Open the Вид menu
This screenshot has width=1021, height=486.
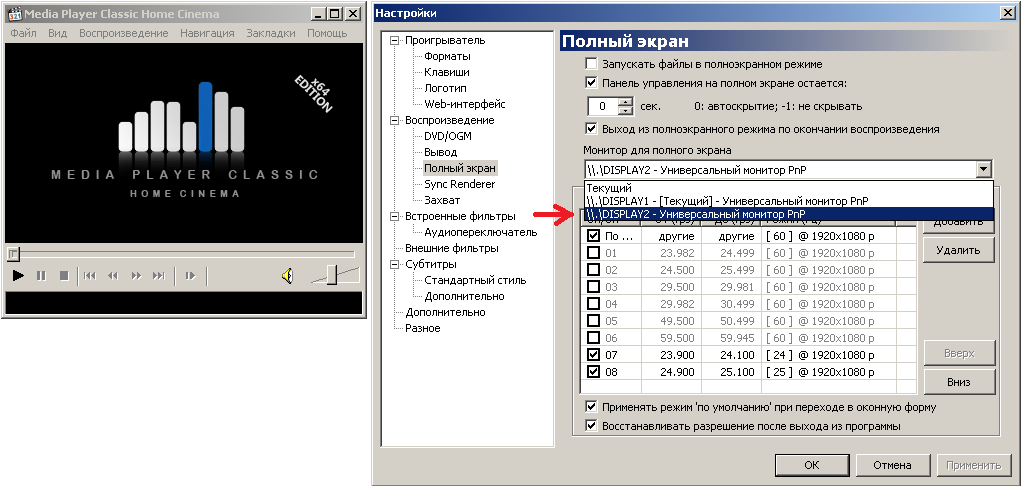point(57,33)
